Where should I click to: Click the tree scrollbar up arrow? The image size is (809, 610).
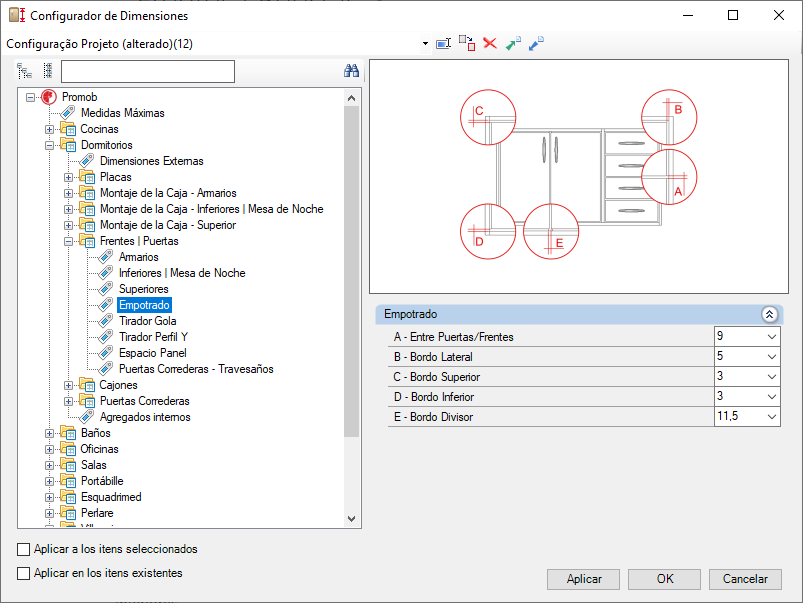pos(352,98)
